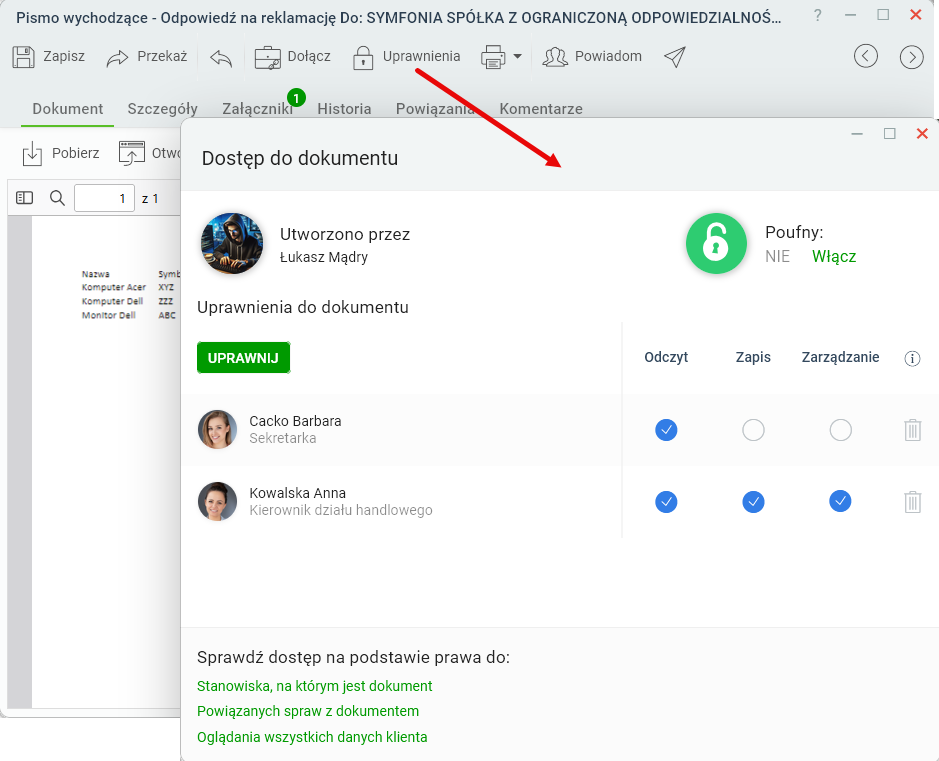Toggle Zapis for Kowalska Anna

click(753, 502)
